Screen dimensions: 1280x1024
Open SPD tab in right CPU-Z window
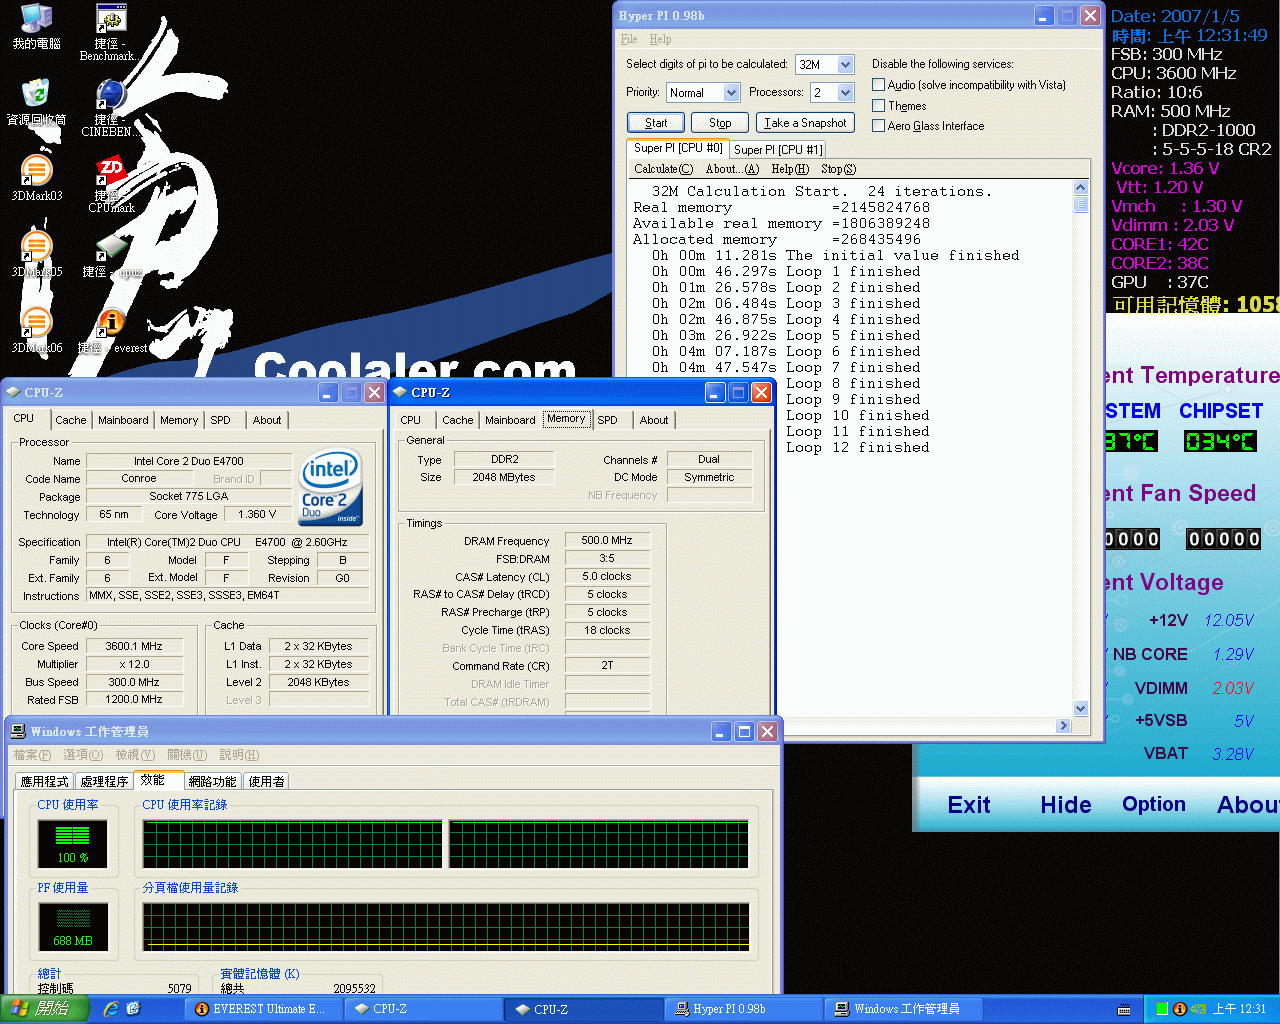tap(608, 420)
